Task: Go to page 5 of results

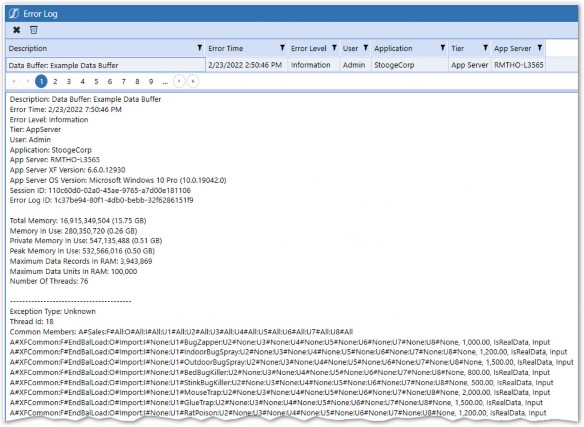Action: [x=96, y=81]
